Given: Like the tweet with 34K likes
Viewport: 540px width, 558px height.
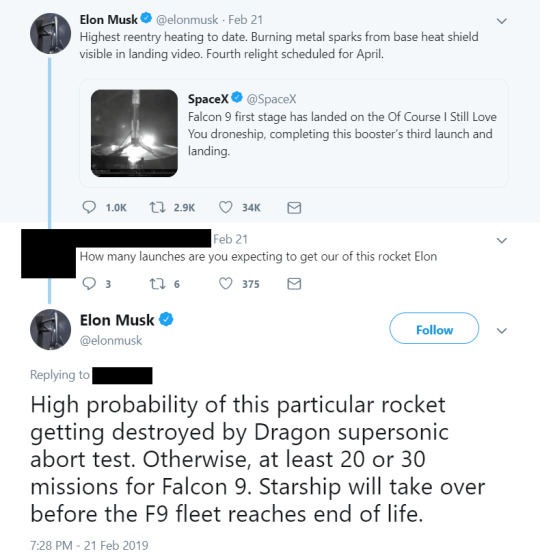Looking at the screenshot, I should pyautogui.click(x=225, y=207).
